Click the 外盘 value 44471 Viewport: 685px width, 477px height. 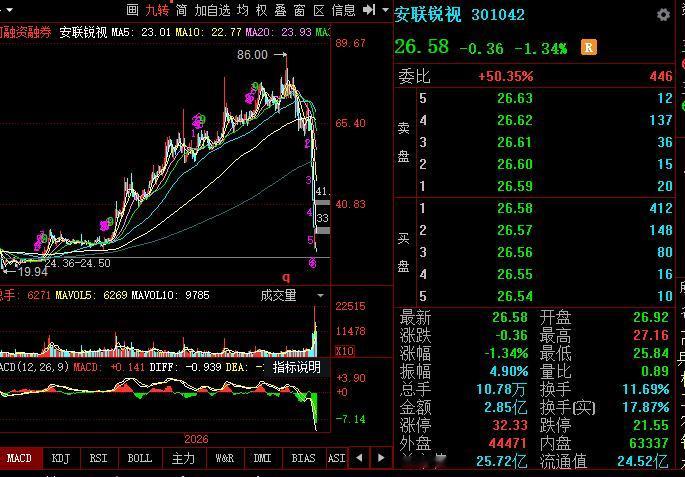[x=509, y=443]
